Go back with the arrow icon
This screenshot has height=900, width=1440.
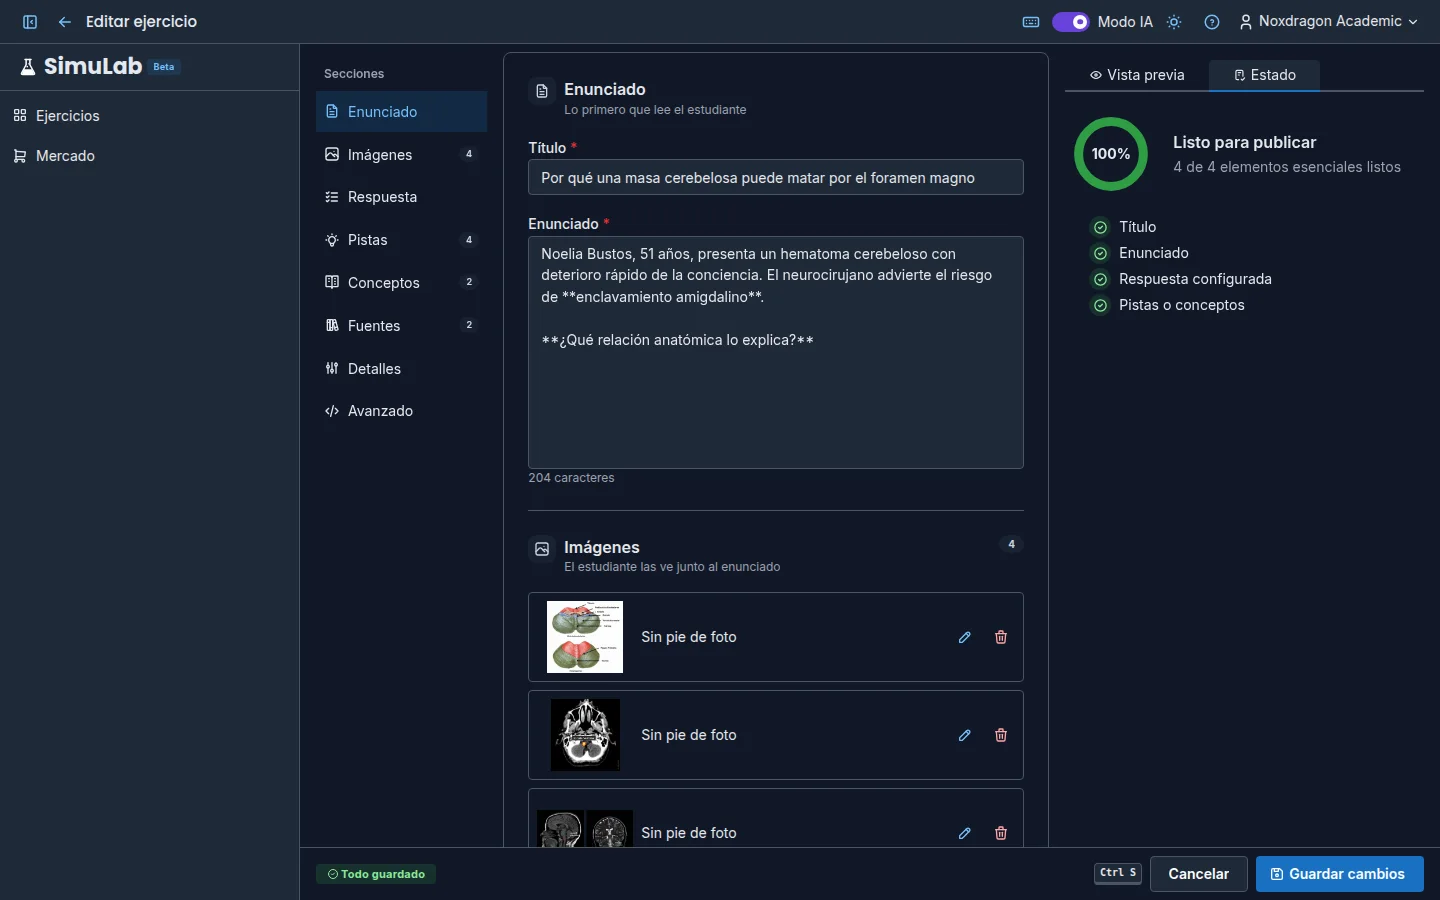[x=65, y=22]
